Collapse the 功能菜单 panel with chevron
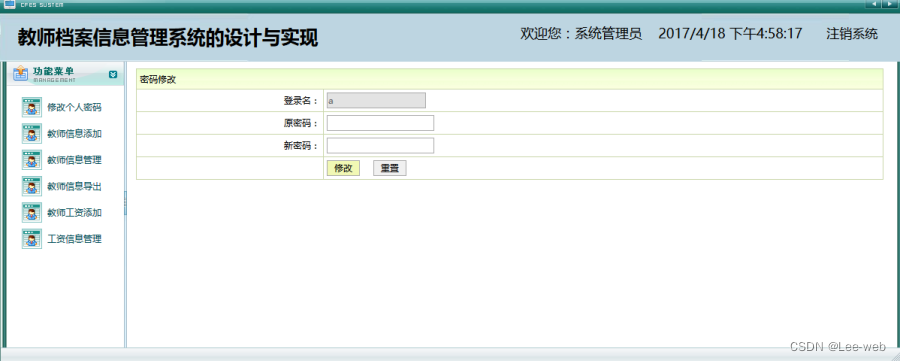901x361 pixels. (x=113, y=74)
